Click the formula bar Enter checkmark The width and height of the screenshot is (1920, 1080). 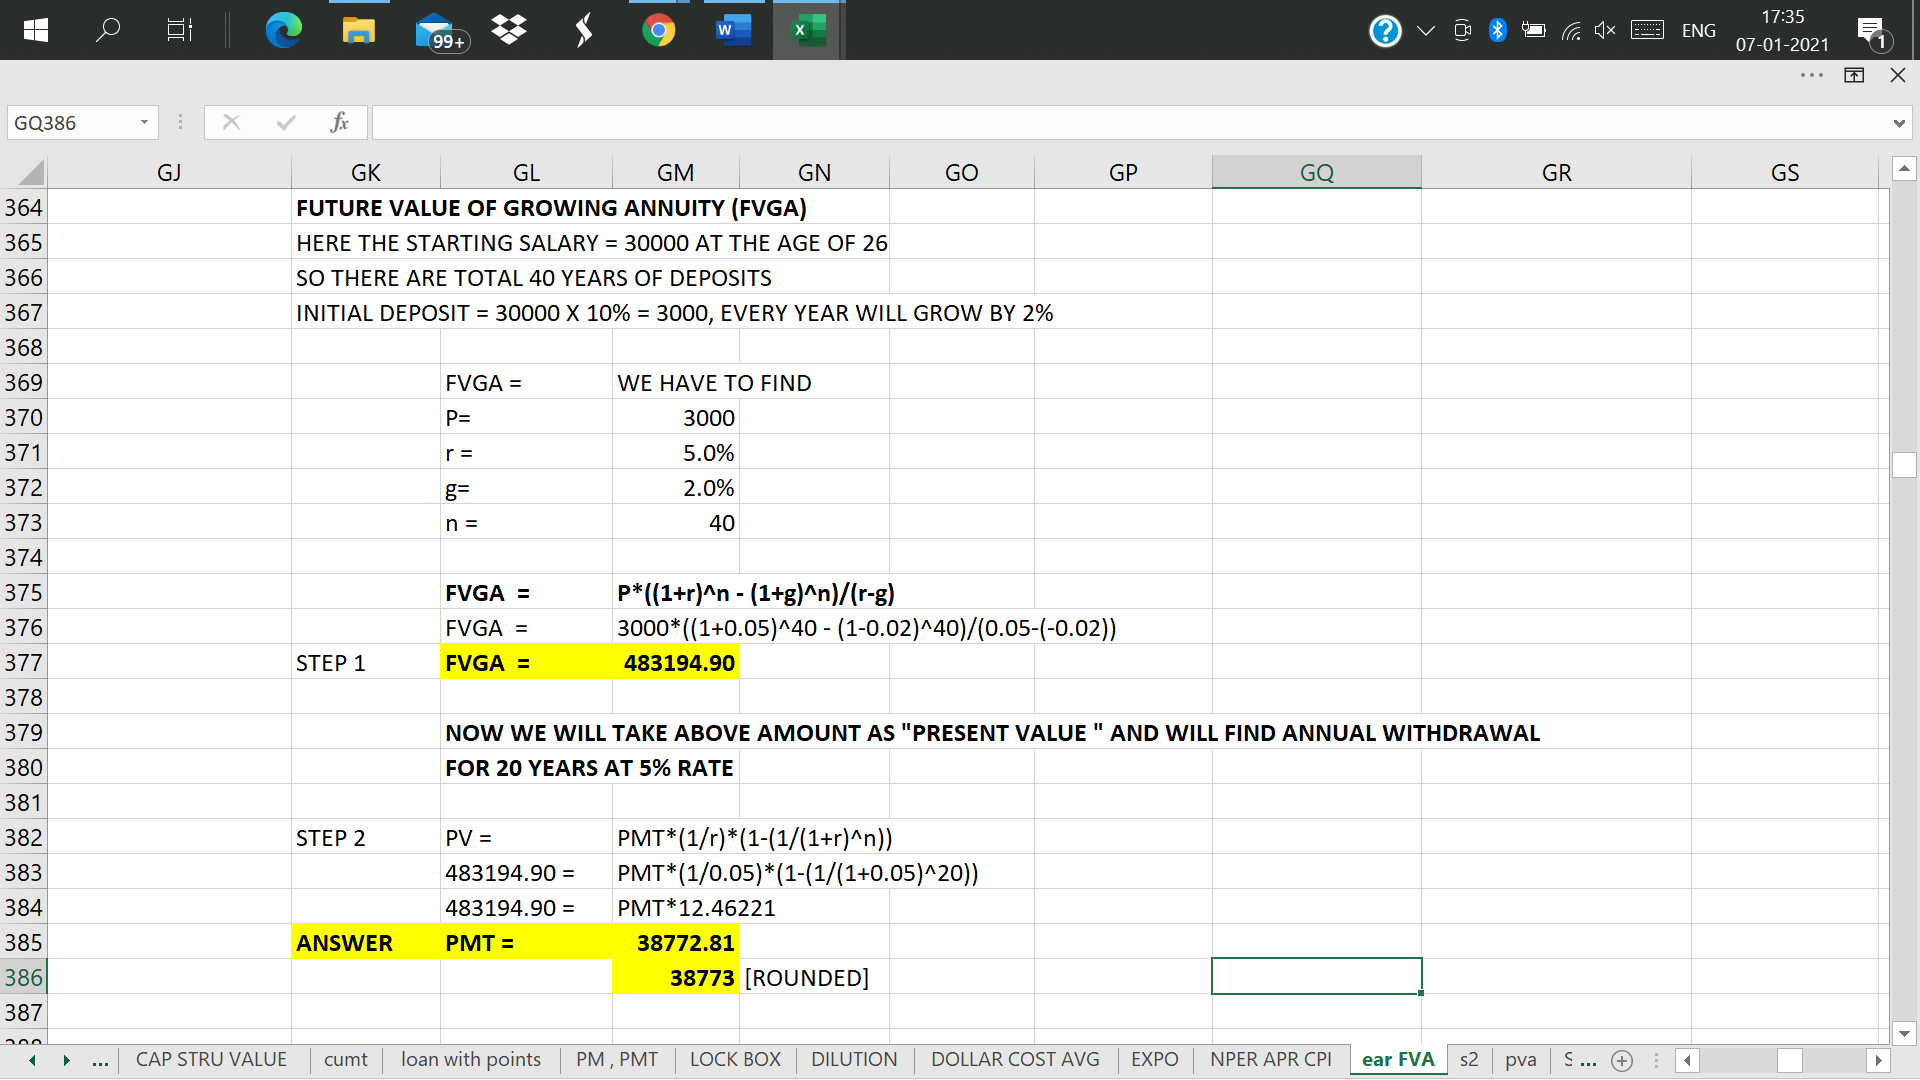(x=286, y=122)
